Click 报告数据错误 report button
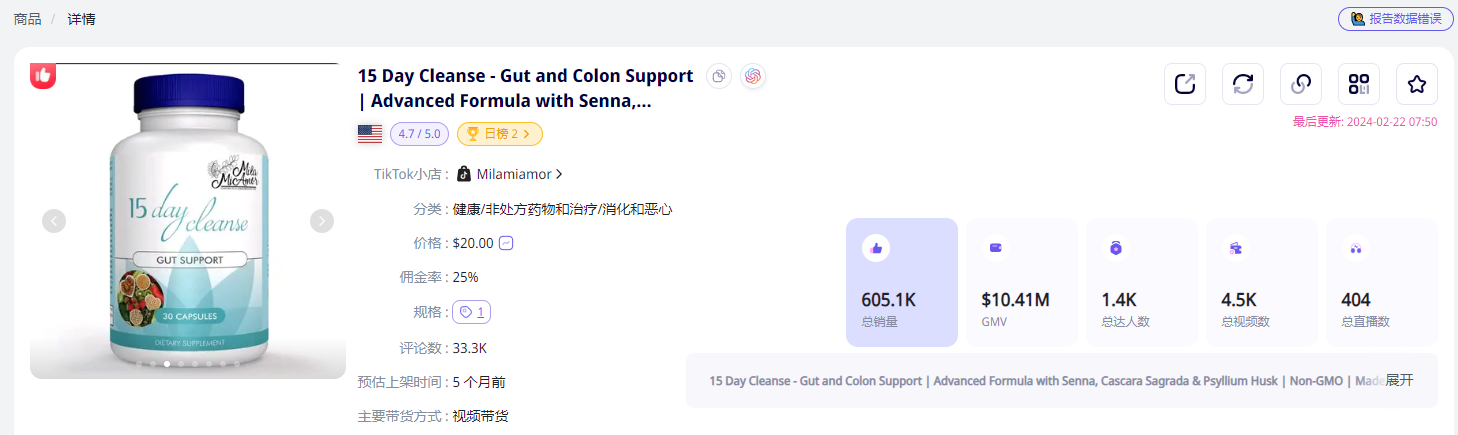1458x435 pixels. tap(1395, 19)
